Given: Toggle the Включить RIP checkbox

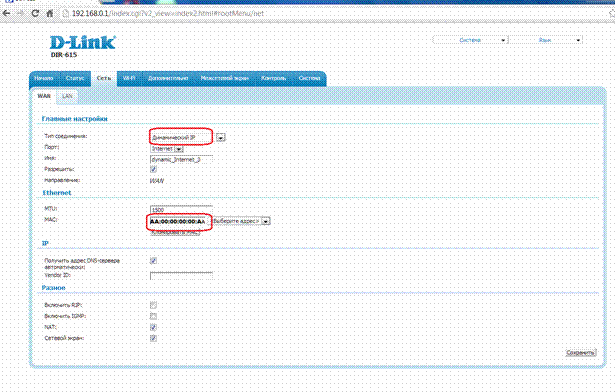Looking at the screenshot, I should tap(153, 305).
